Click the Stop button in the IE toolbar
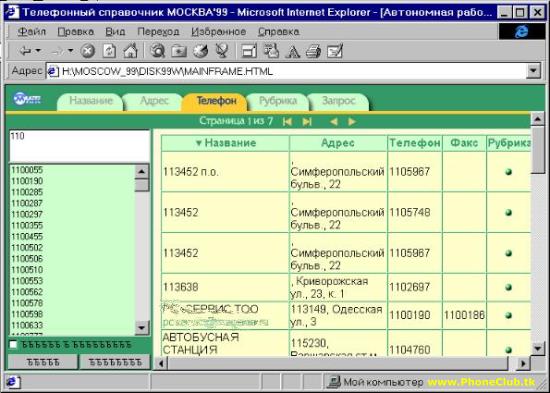The width and height of the screenshot is (550, 393). [x=88, y=51]
